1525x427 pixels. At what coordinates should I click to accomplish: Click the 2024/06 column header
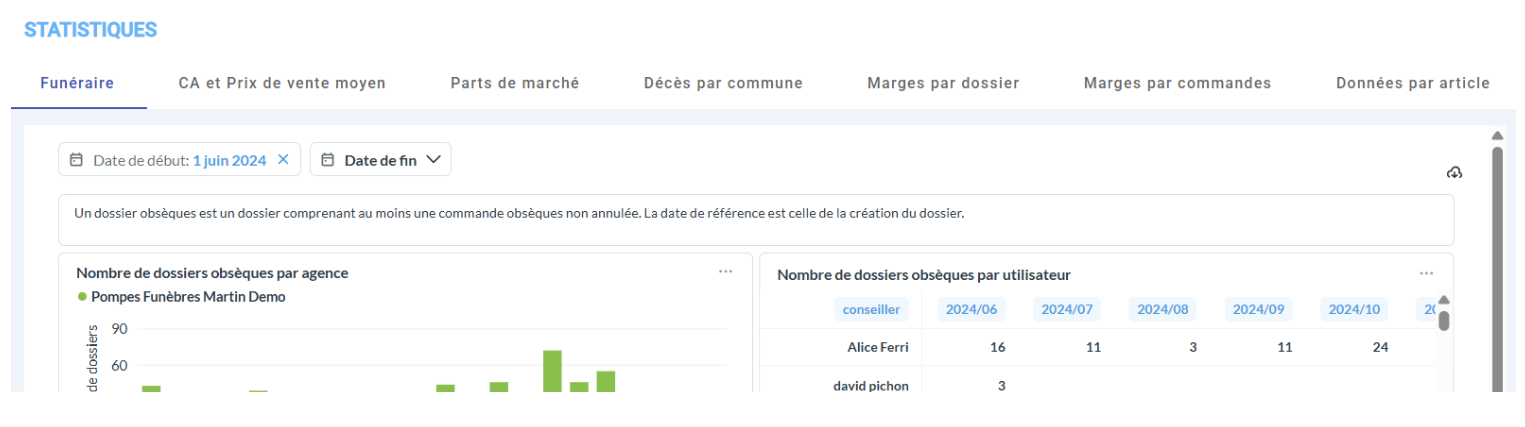click(x=971, y=310)
